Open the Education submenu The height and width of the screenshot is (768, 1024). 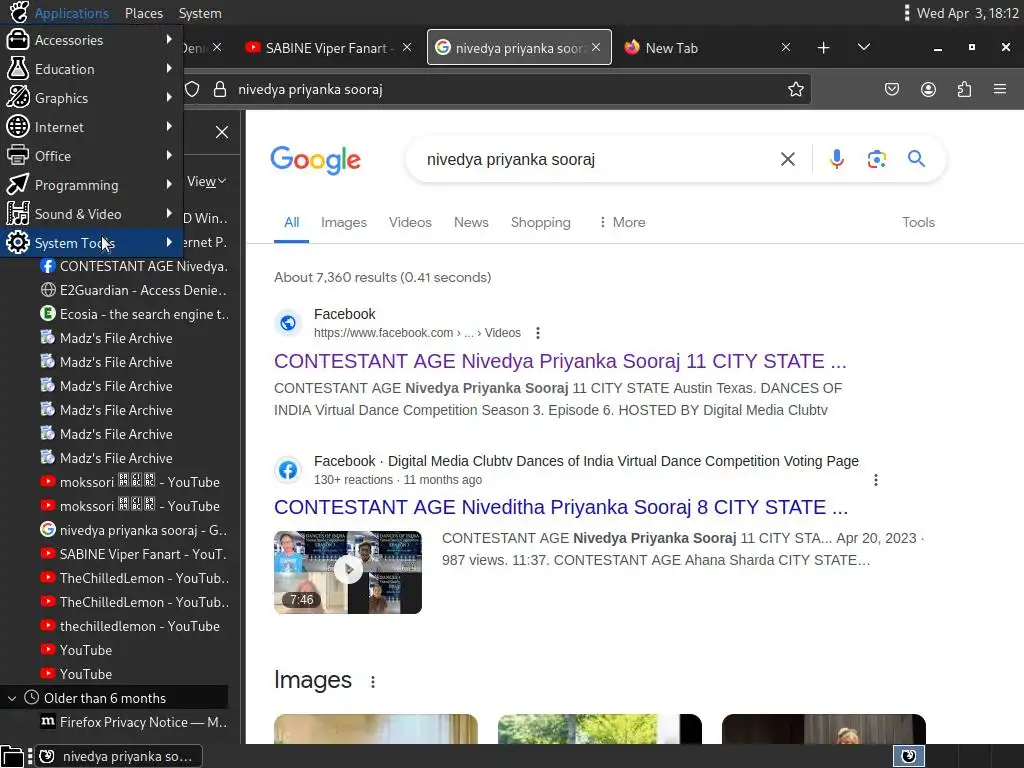coord(91,69)
